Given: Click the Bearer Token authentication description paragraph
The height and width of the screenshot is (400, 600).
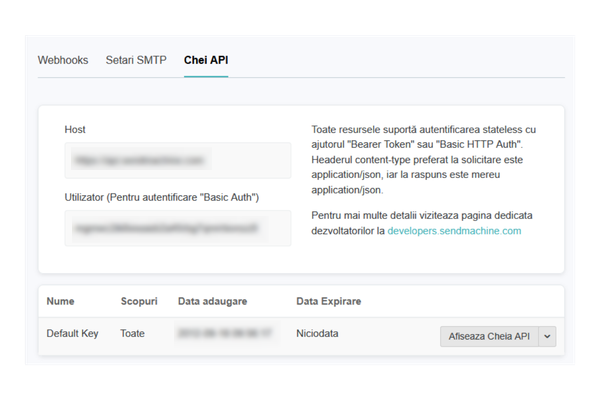Looking at the screenshot, I should pyautogui.click(x=424, y=160).
